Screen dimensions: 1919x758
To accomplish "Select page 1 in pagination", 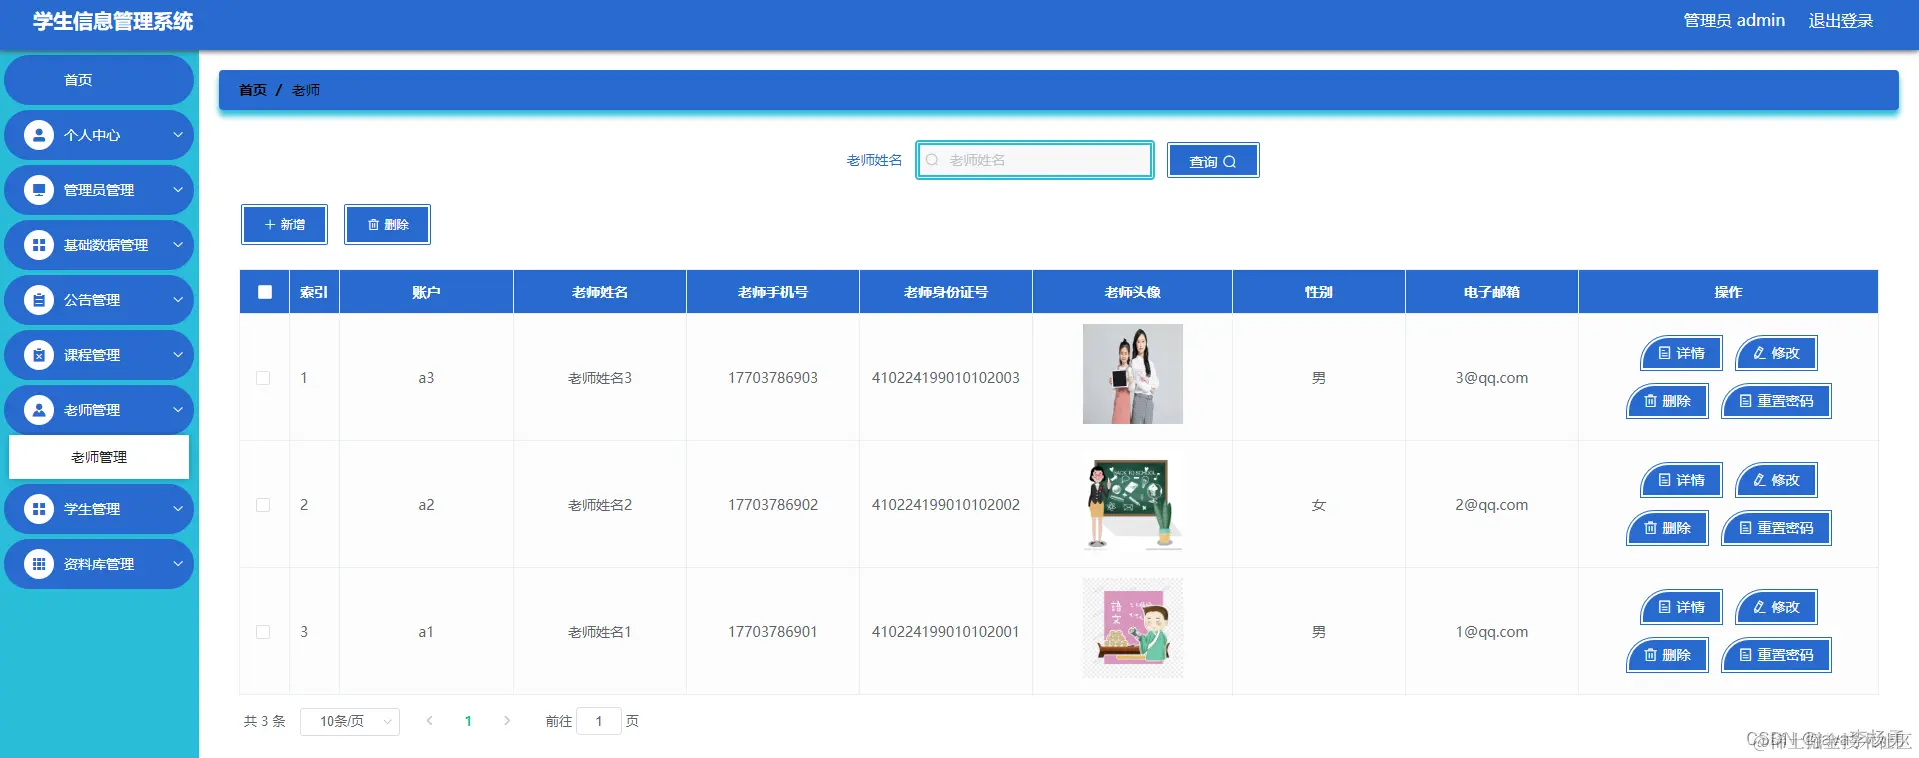I will 468,721.
